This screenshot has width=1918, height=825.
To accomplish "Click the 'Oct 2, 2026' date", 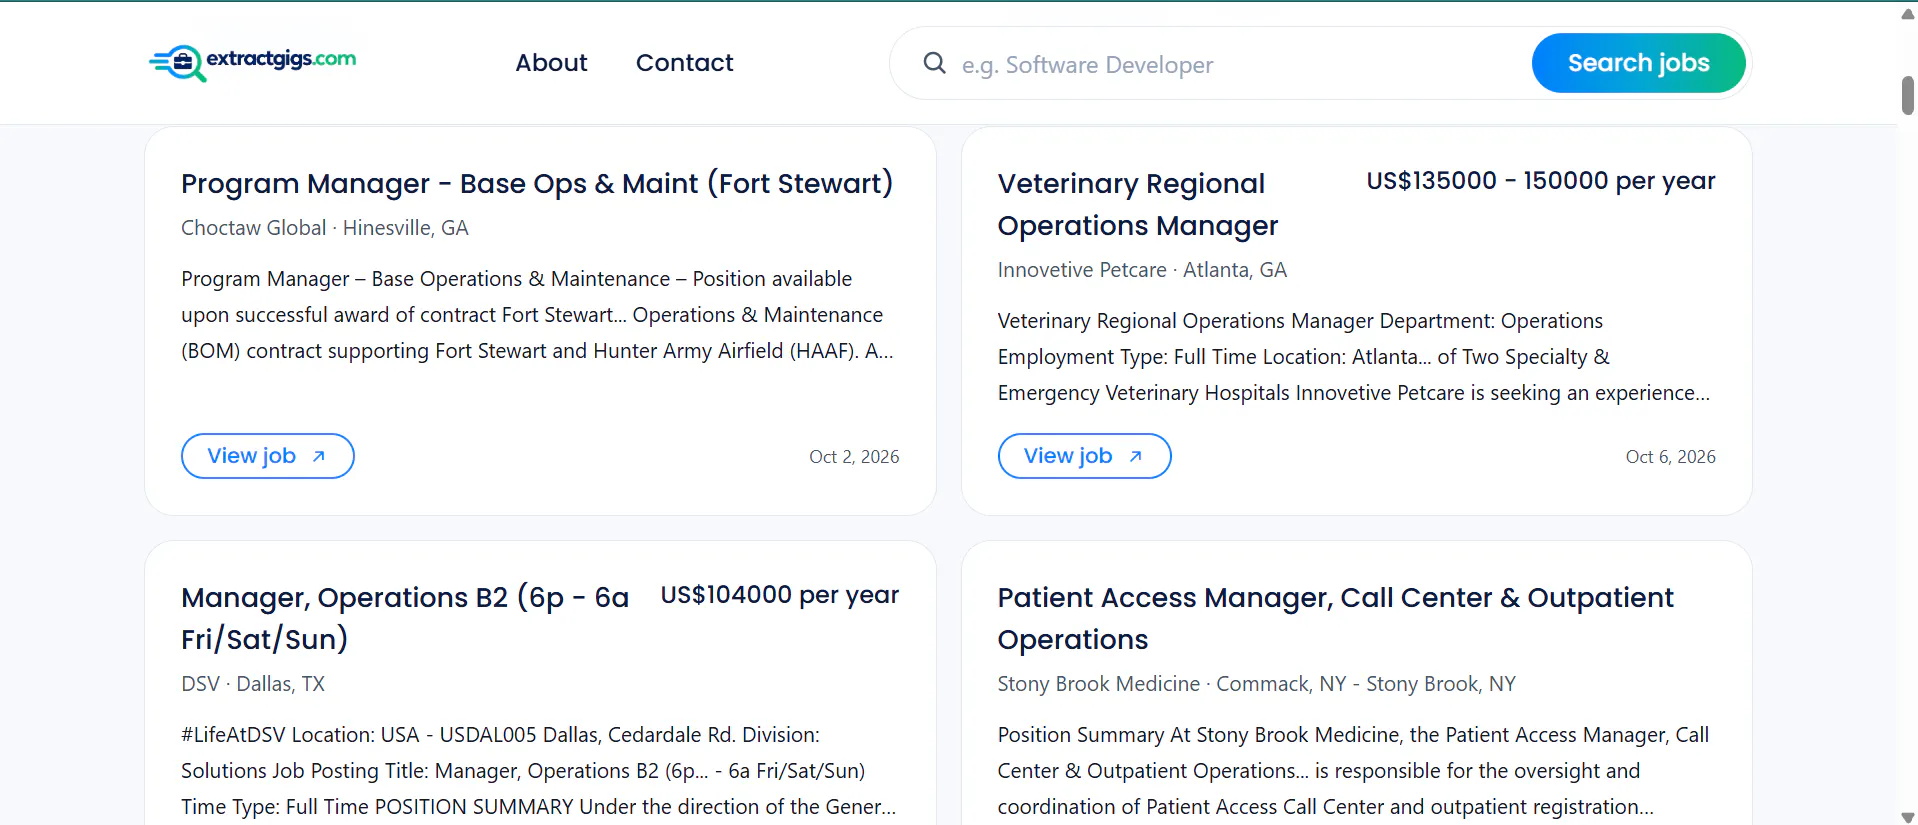I will [x=854, y=457].
